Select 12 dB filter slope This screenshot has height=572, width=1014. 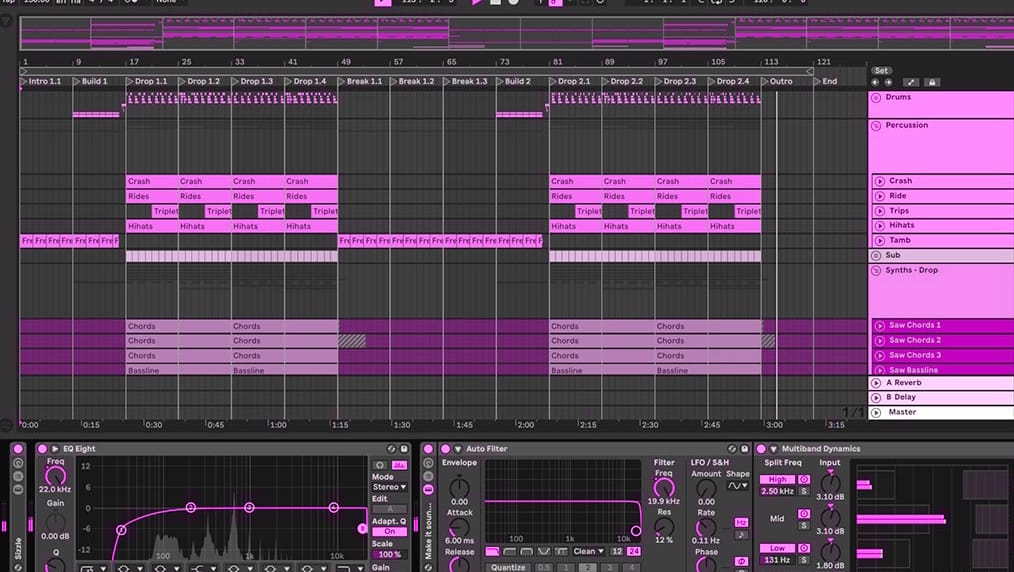[x=617, y=551]
